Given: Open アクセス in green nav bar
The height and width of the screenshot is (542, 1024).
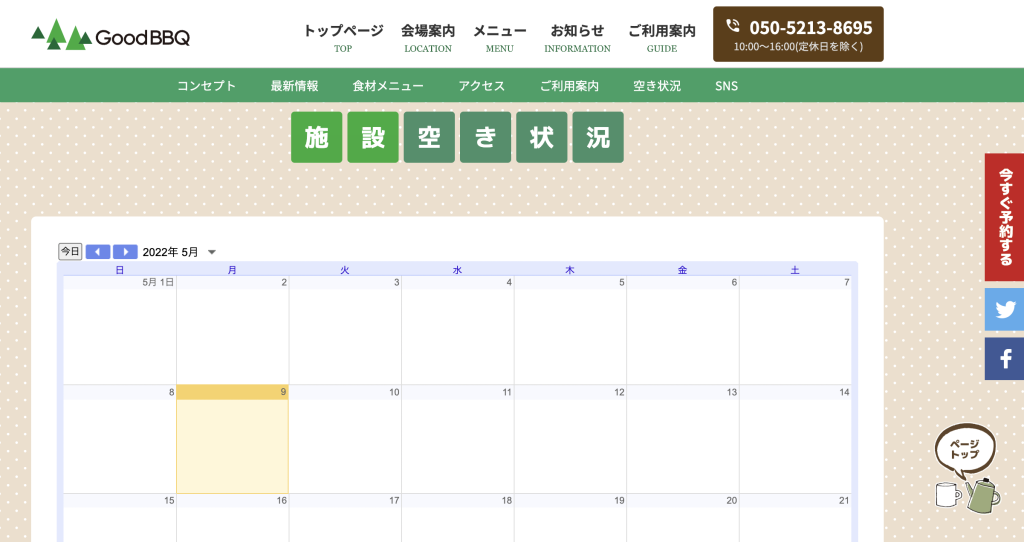Looking at the screenshot, I should (x=481, y=86).
